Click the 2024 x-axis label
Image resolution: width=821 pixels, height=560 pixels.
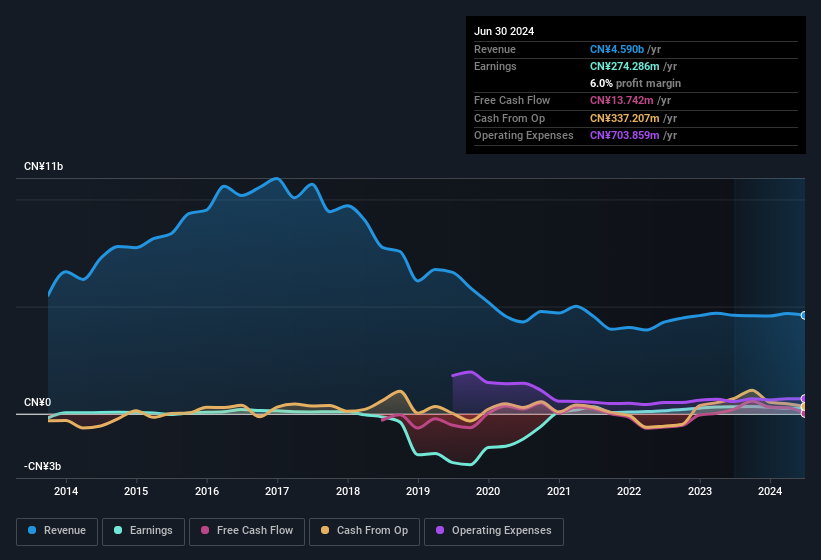click(x=770, y=491)
